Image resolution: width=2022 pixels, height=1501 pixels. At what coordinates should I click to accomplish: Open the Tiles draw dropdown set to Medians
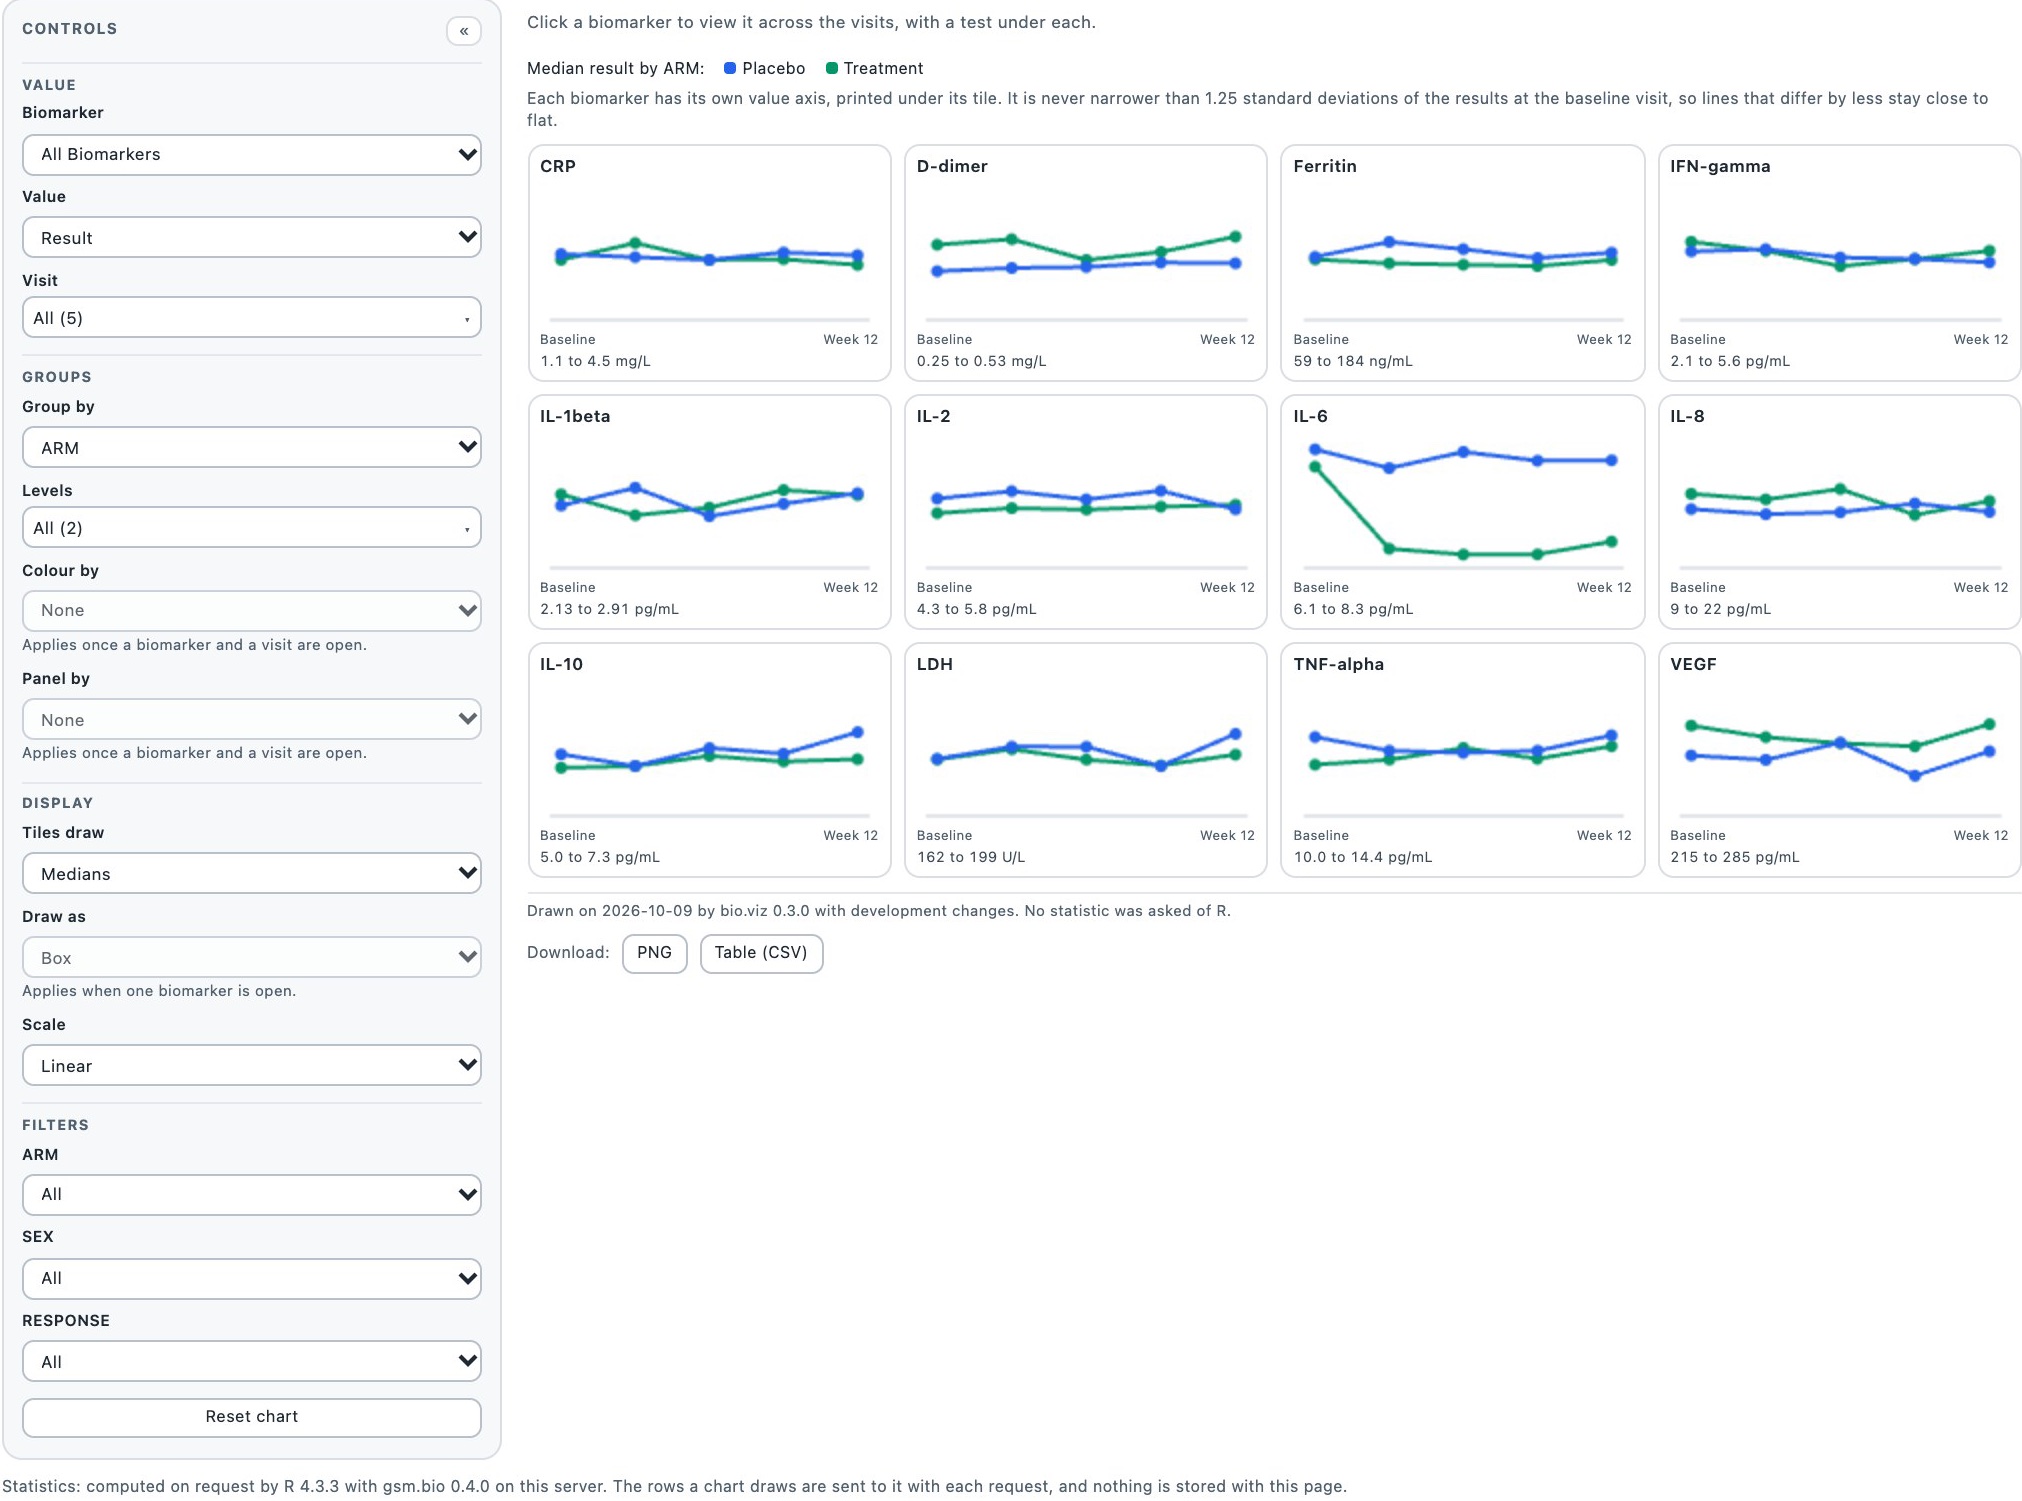tap(252, 874)
